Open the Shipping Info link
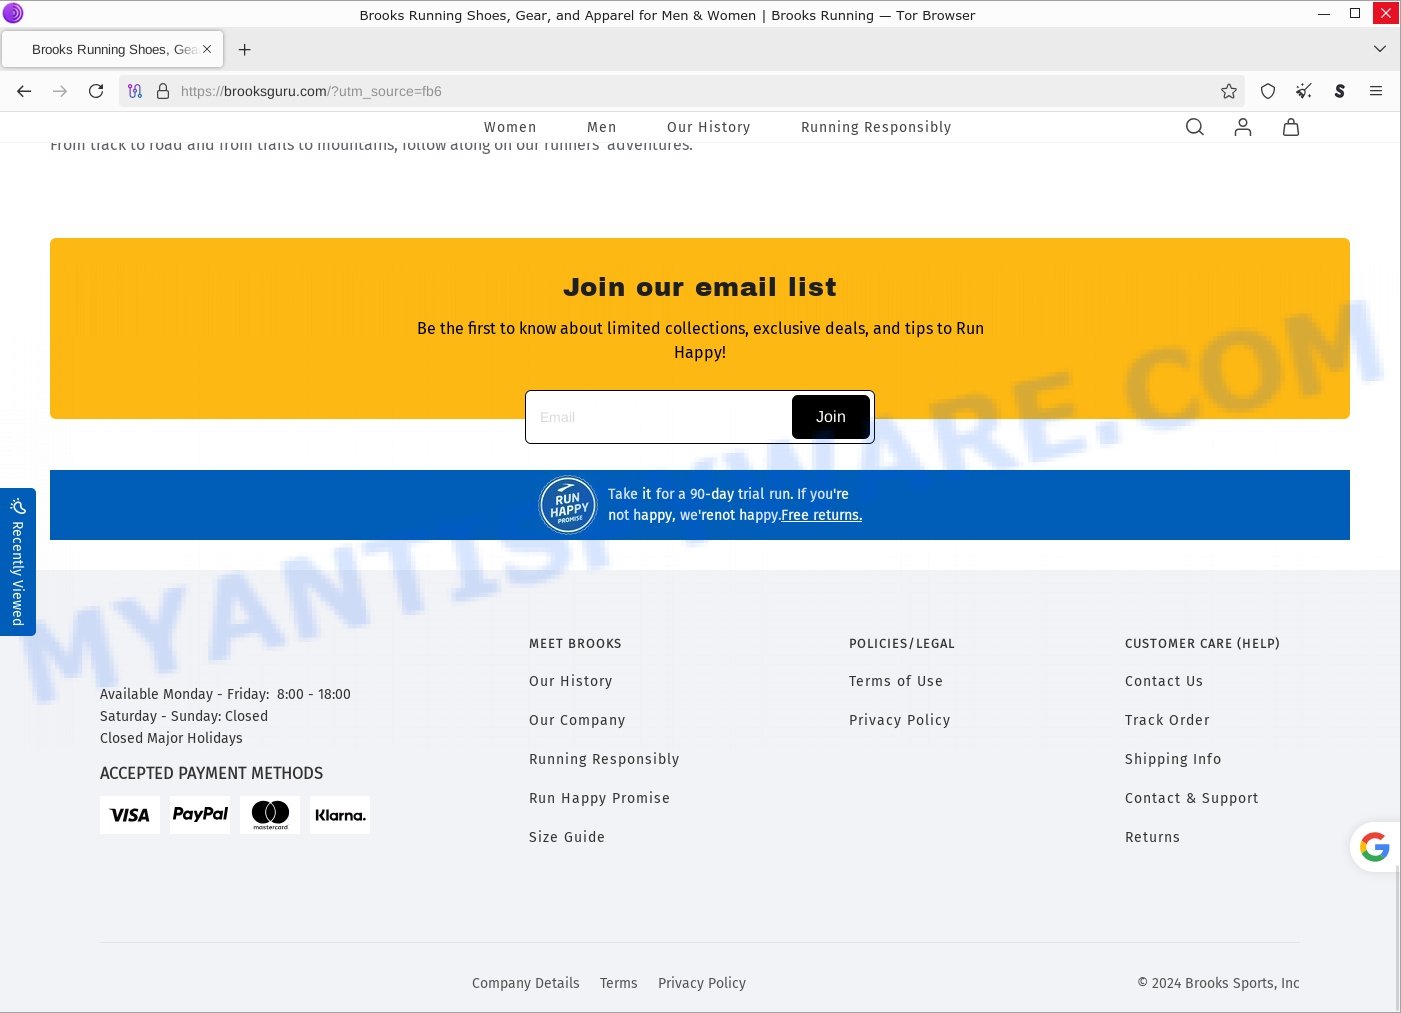Image resolution: width=1401 pixels, height=1013 pixels. pyautogui.click(x=1173, y=759)
